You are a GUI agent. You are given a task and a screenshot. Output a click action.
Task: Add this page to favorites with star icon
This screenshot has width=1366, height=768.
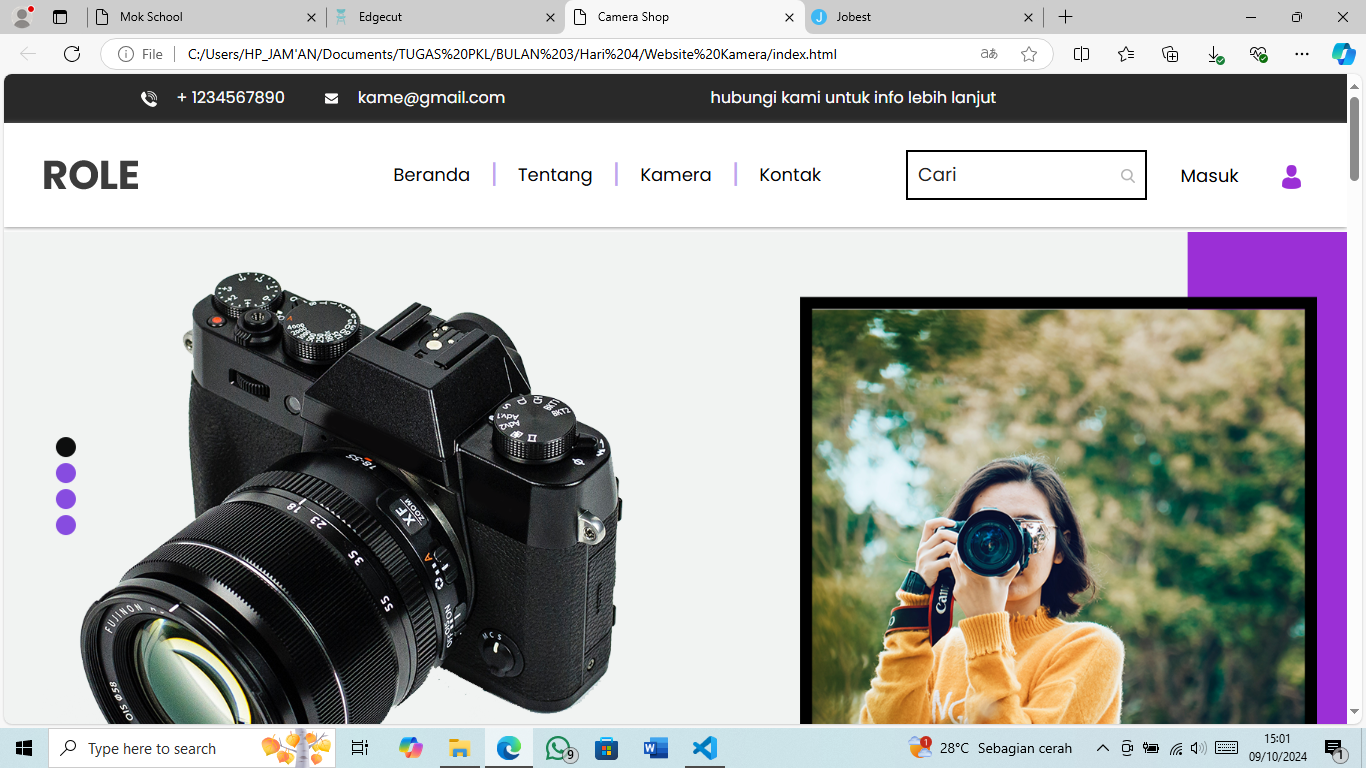click(x=1028, y=54)
